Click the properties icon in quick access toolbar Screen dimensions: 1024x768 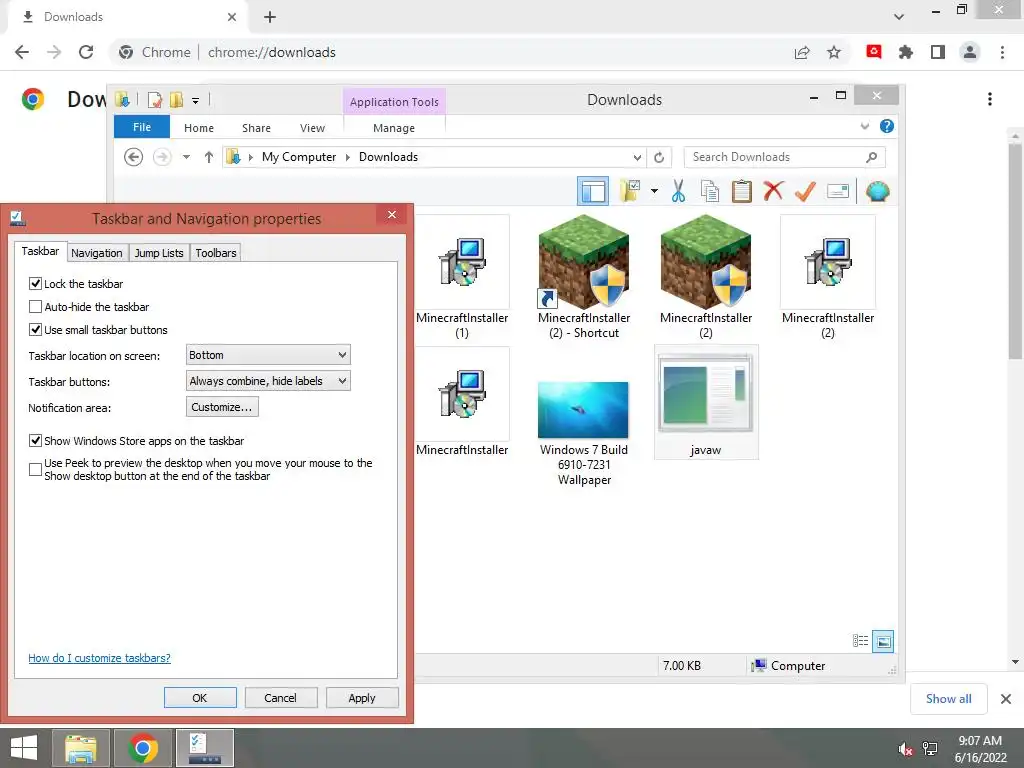[155, 100]
